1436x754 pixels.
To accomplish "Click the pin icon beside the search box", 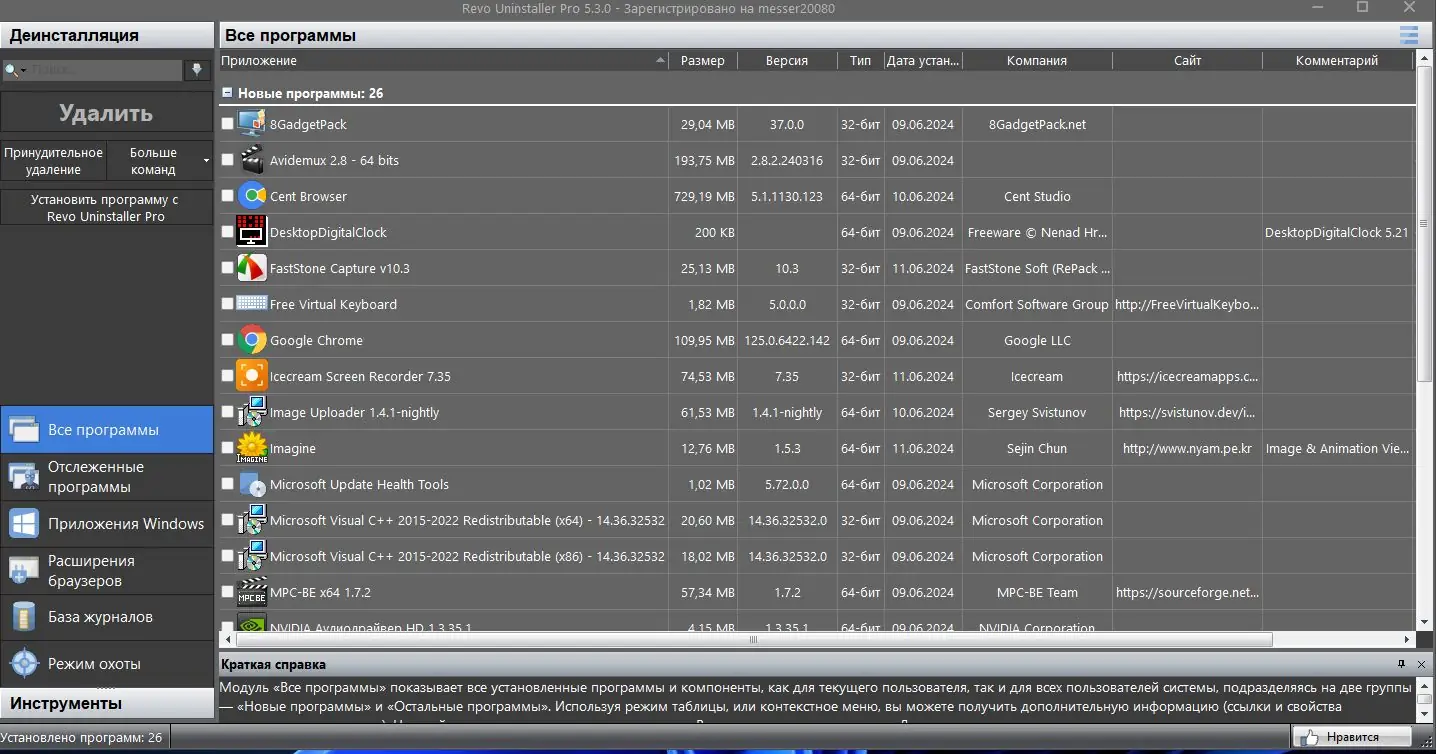I will click(x=197, y=70).
